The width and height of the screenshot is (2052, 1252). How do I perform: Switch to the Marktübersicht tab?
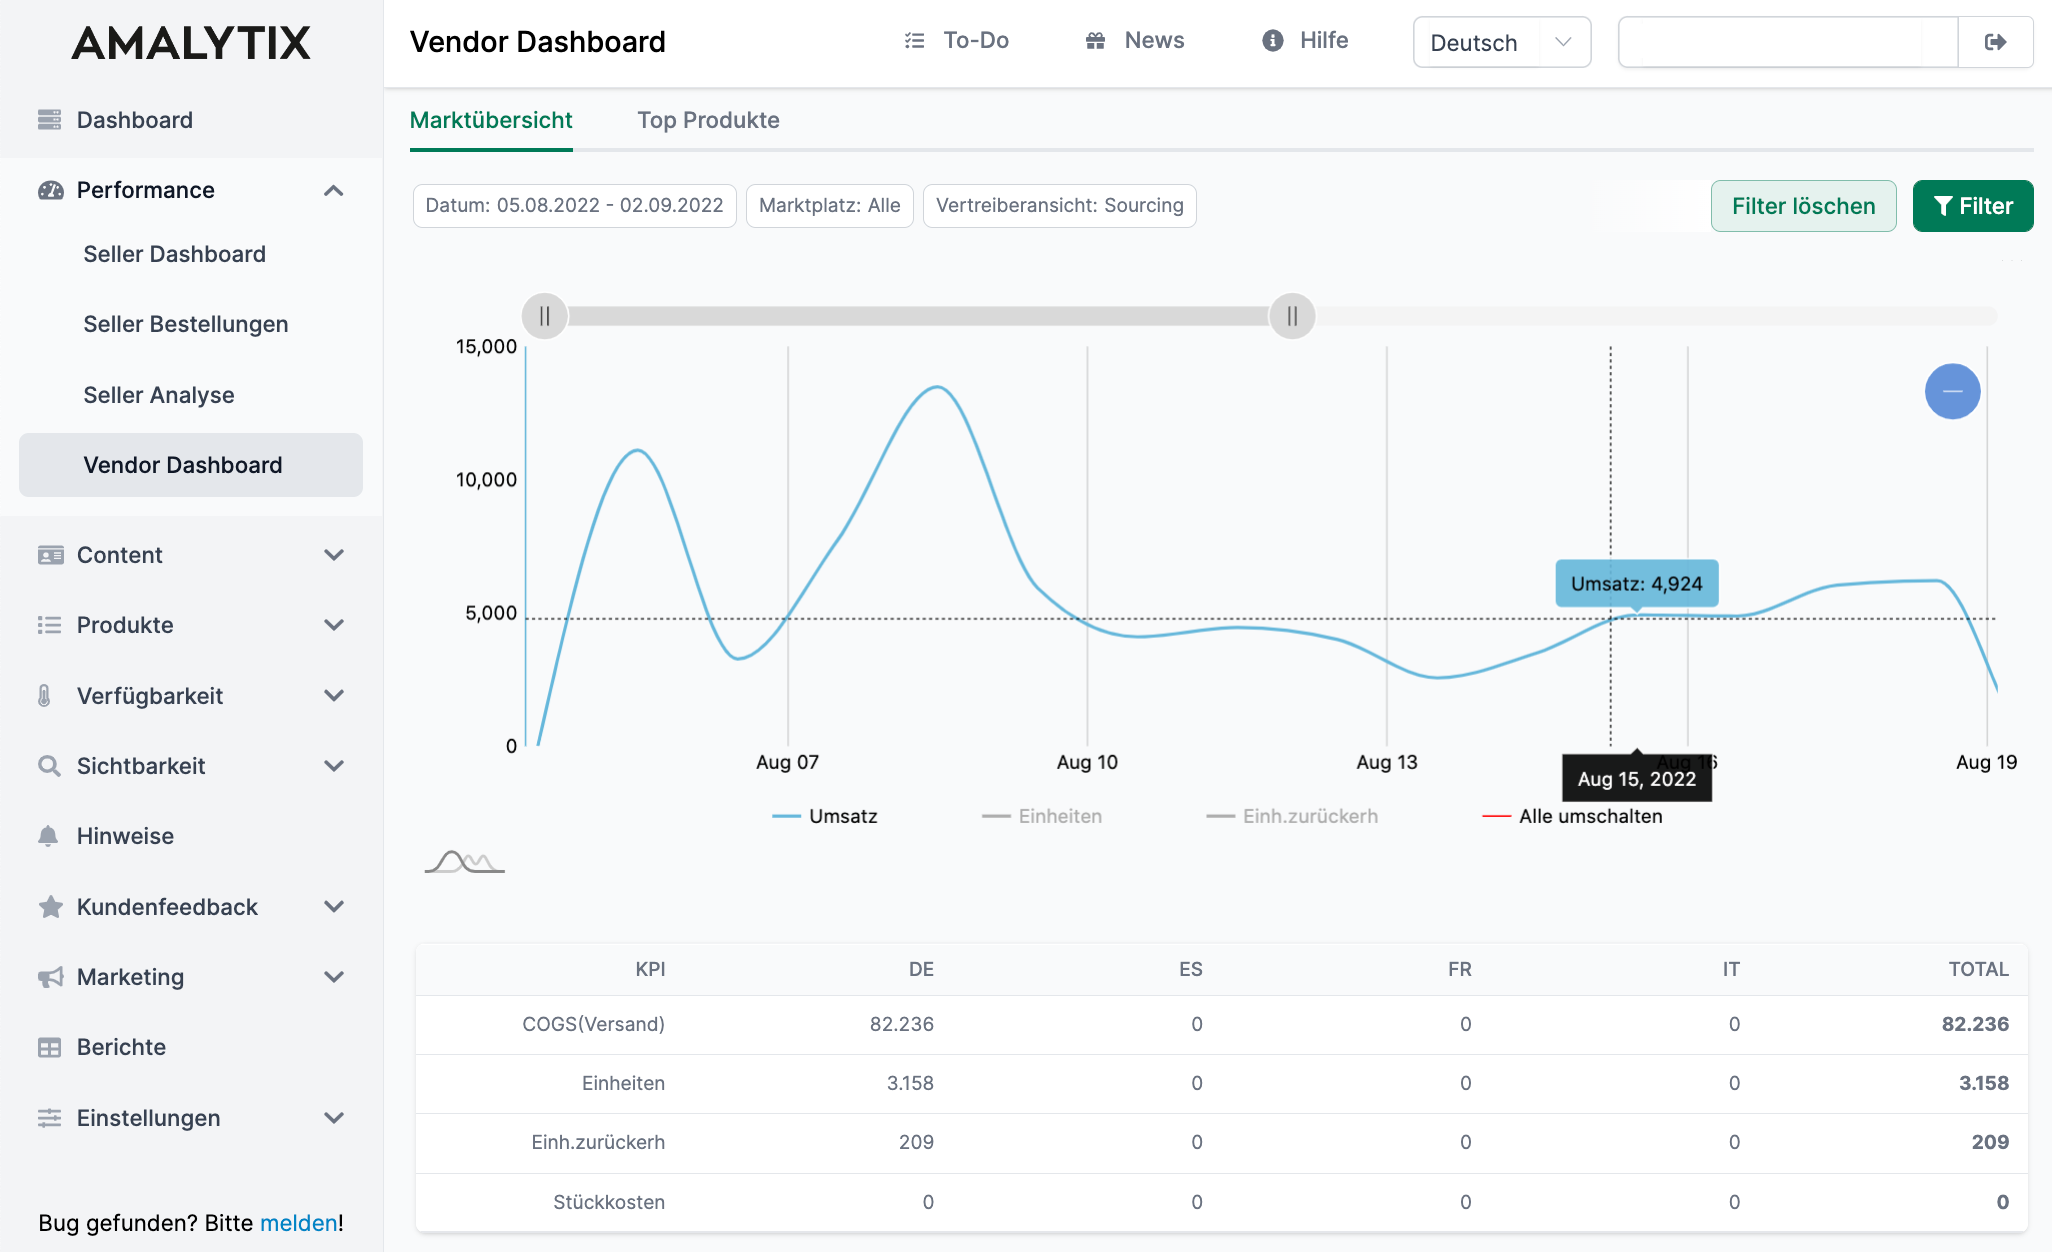click(491, 120)
